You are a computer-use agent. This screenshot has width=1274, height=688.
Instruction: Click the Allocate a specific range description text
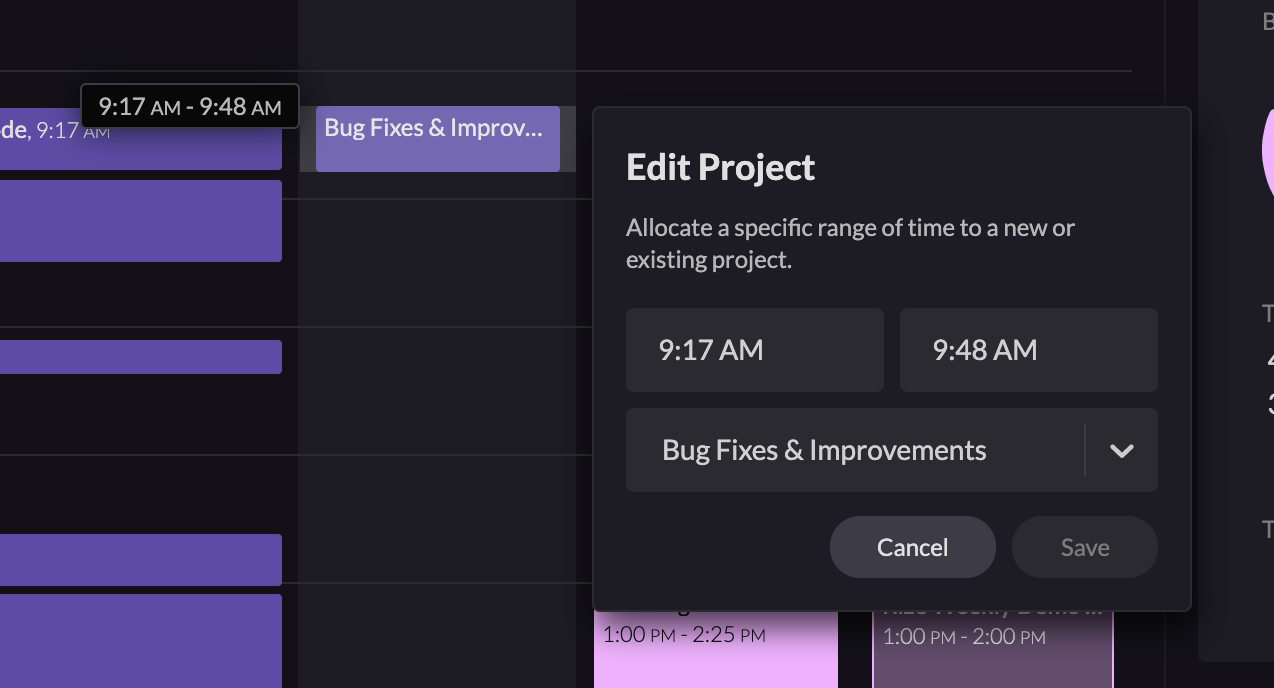pyautogui.click(x=850, y=244)
